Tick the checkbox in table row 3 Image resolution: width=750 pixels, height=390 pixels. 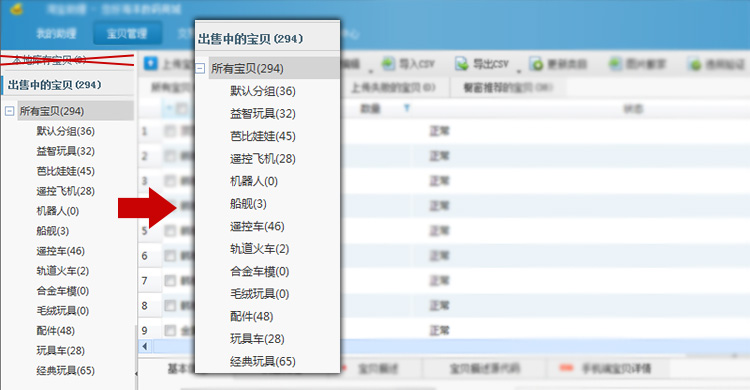[x=170, y=181]
